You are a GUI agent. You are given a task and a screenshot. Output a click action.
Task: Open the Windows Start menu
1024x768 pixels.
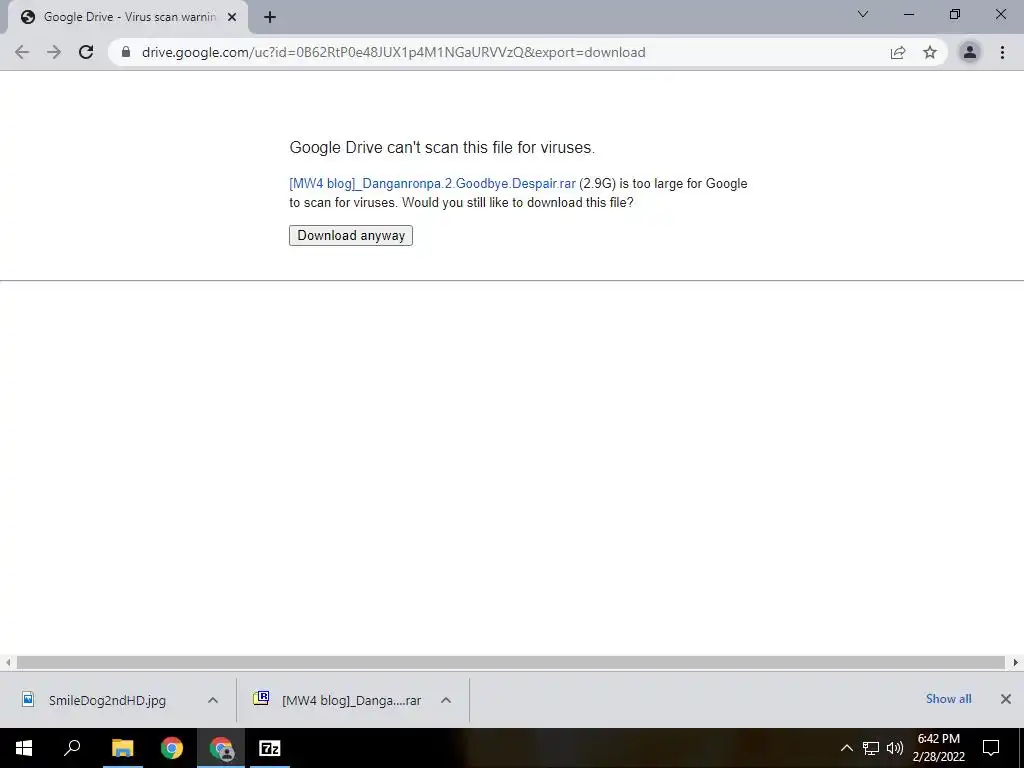click(24, 748)
